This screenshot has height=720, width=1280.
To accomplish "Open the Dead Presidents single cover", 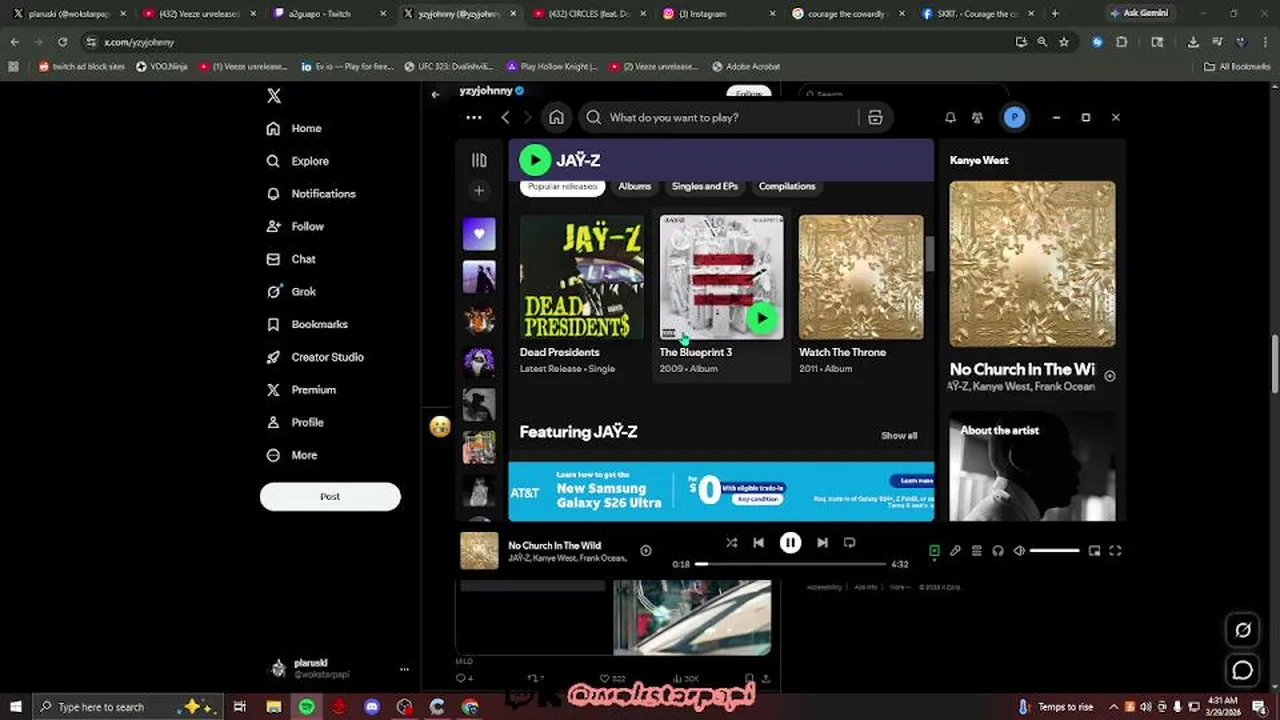I will click(x=582, y=277).
